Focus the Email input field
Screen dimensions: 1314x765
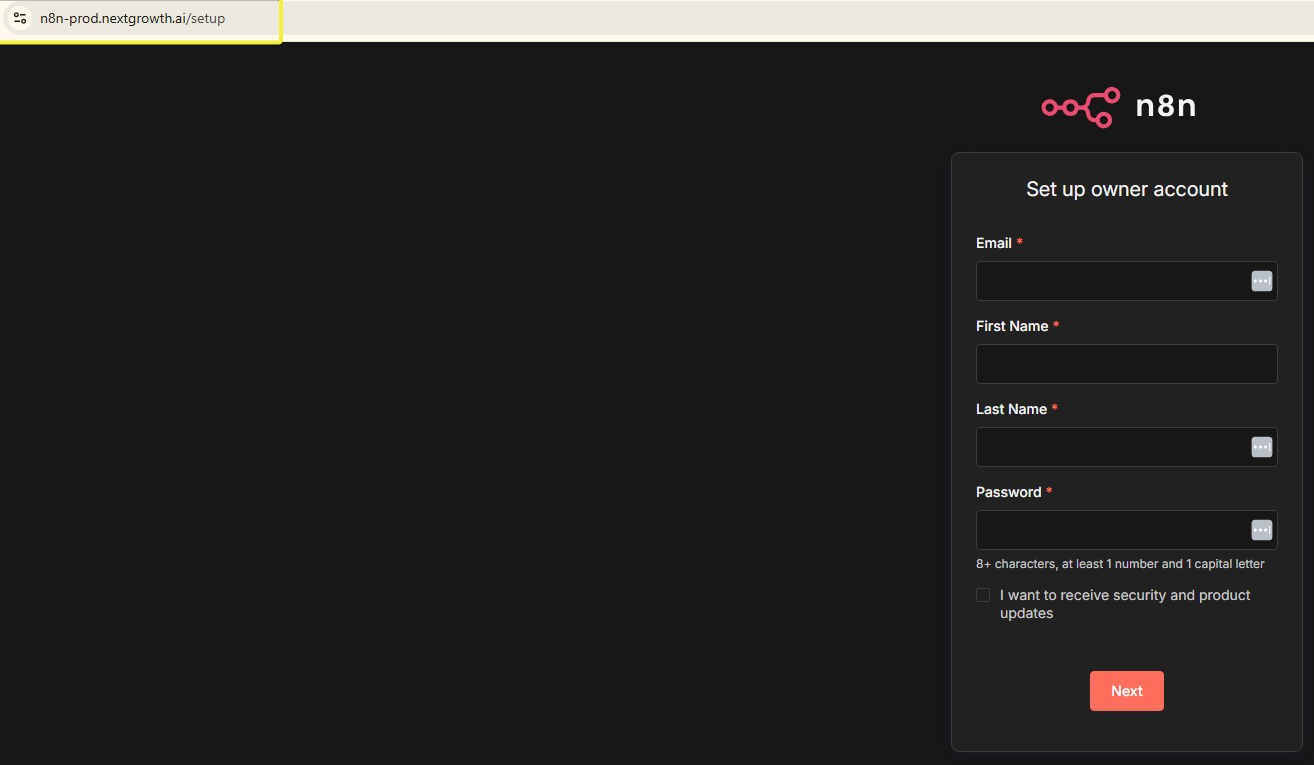(1110, 281)
